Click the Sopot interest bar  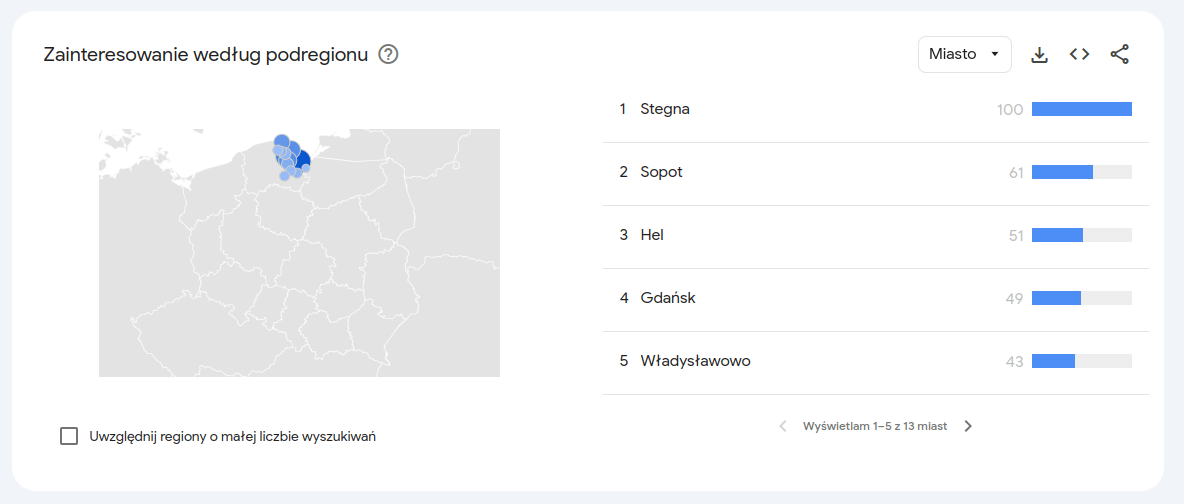pos(1081,172)
